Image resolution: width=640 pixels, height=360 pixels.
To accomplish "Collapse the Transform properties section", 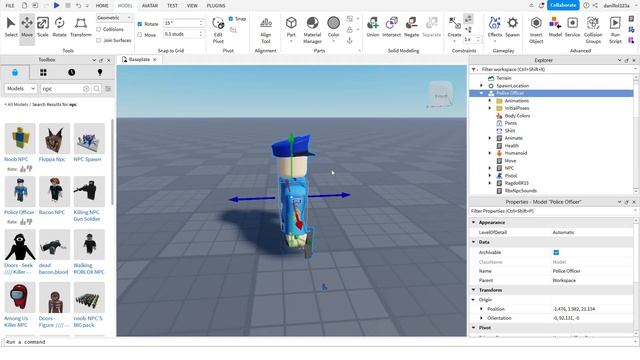I will 474,290.
